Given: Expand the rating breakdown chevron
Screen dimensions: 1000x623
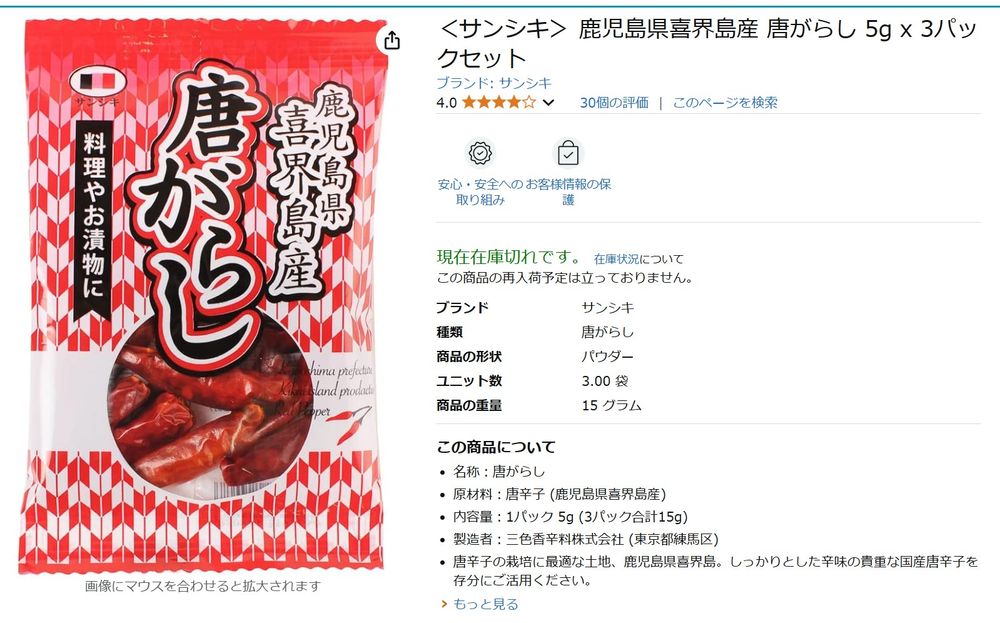Looking at the screenshot, I should point(548,103).
